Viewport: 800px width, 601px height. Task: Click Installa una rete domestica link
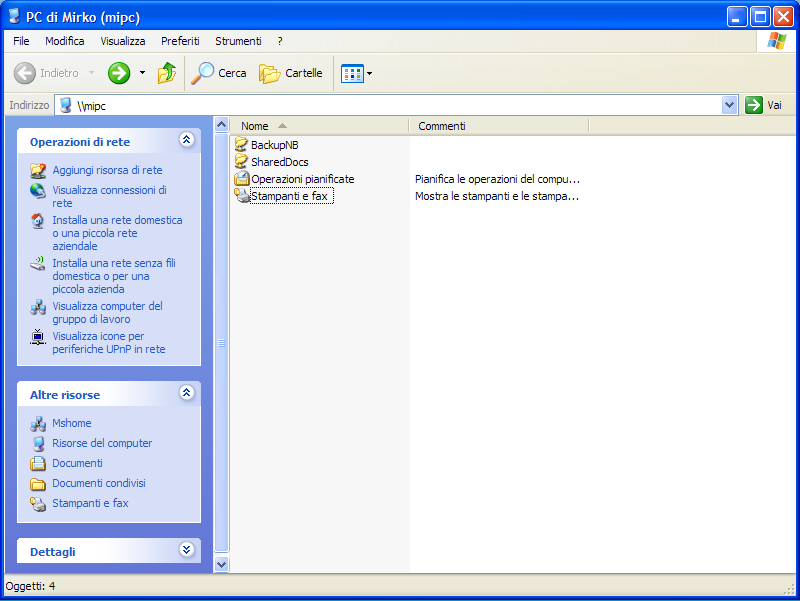(117, 233)
